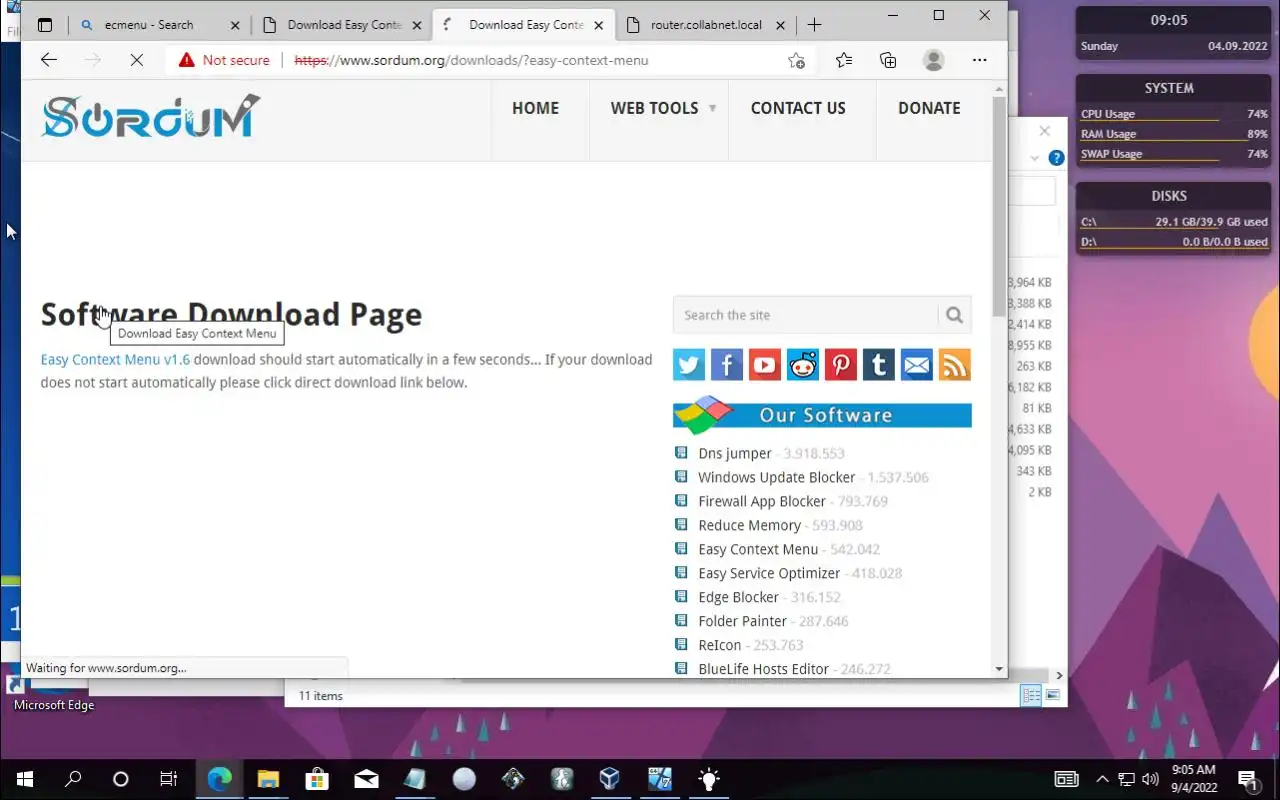Expand the WEB TOOLS menu arrow
This screenshot has height=800, width=1280.
pyautogui.click(x=712, y=108)
